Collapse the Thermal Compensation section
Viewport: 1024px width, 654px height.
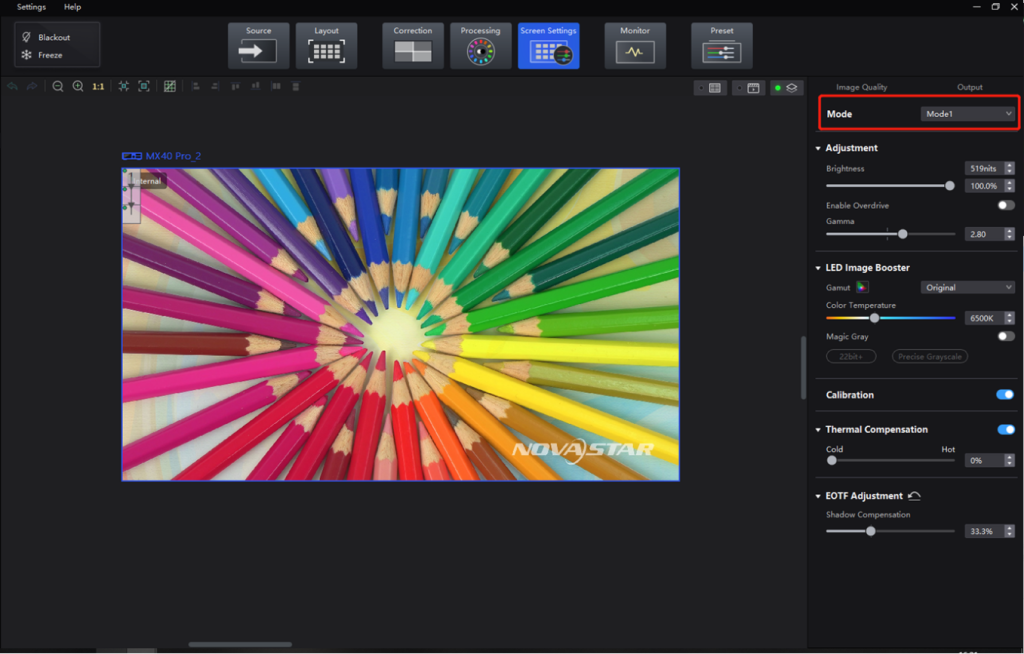tap(818, 430)
